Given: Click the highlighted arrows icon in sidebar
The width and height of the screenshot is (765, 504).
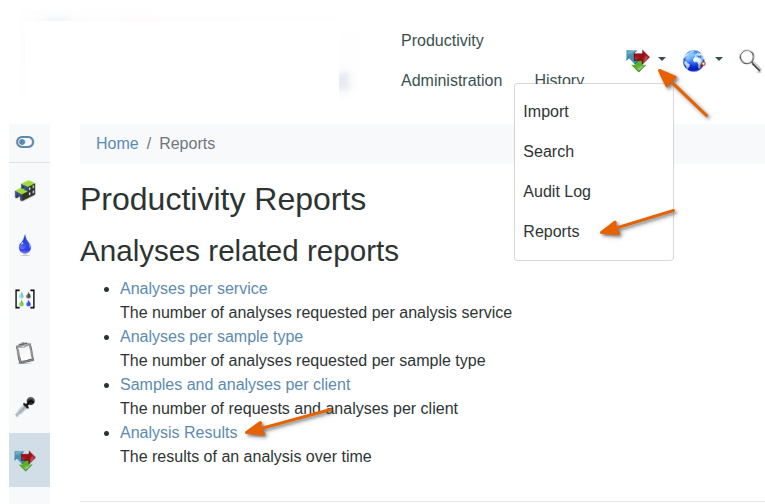Looking at the screenshot, I should tap(26, 460).
